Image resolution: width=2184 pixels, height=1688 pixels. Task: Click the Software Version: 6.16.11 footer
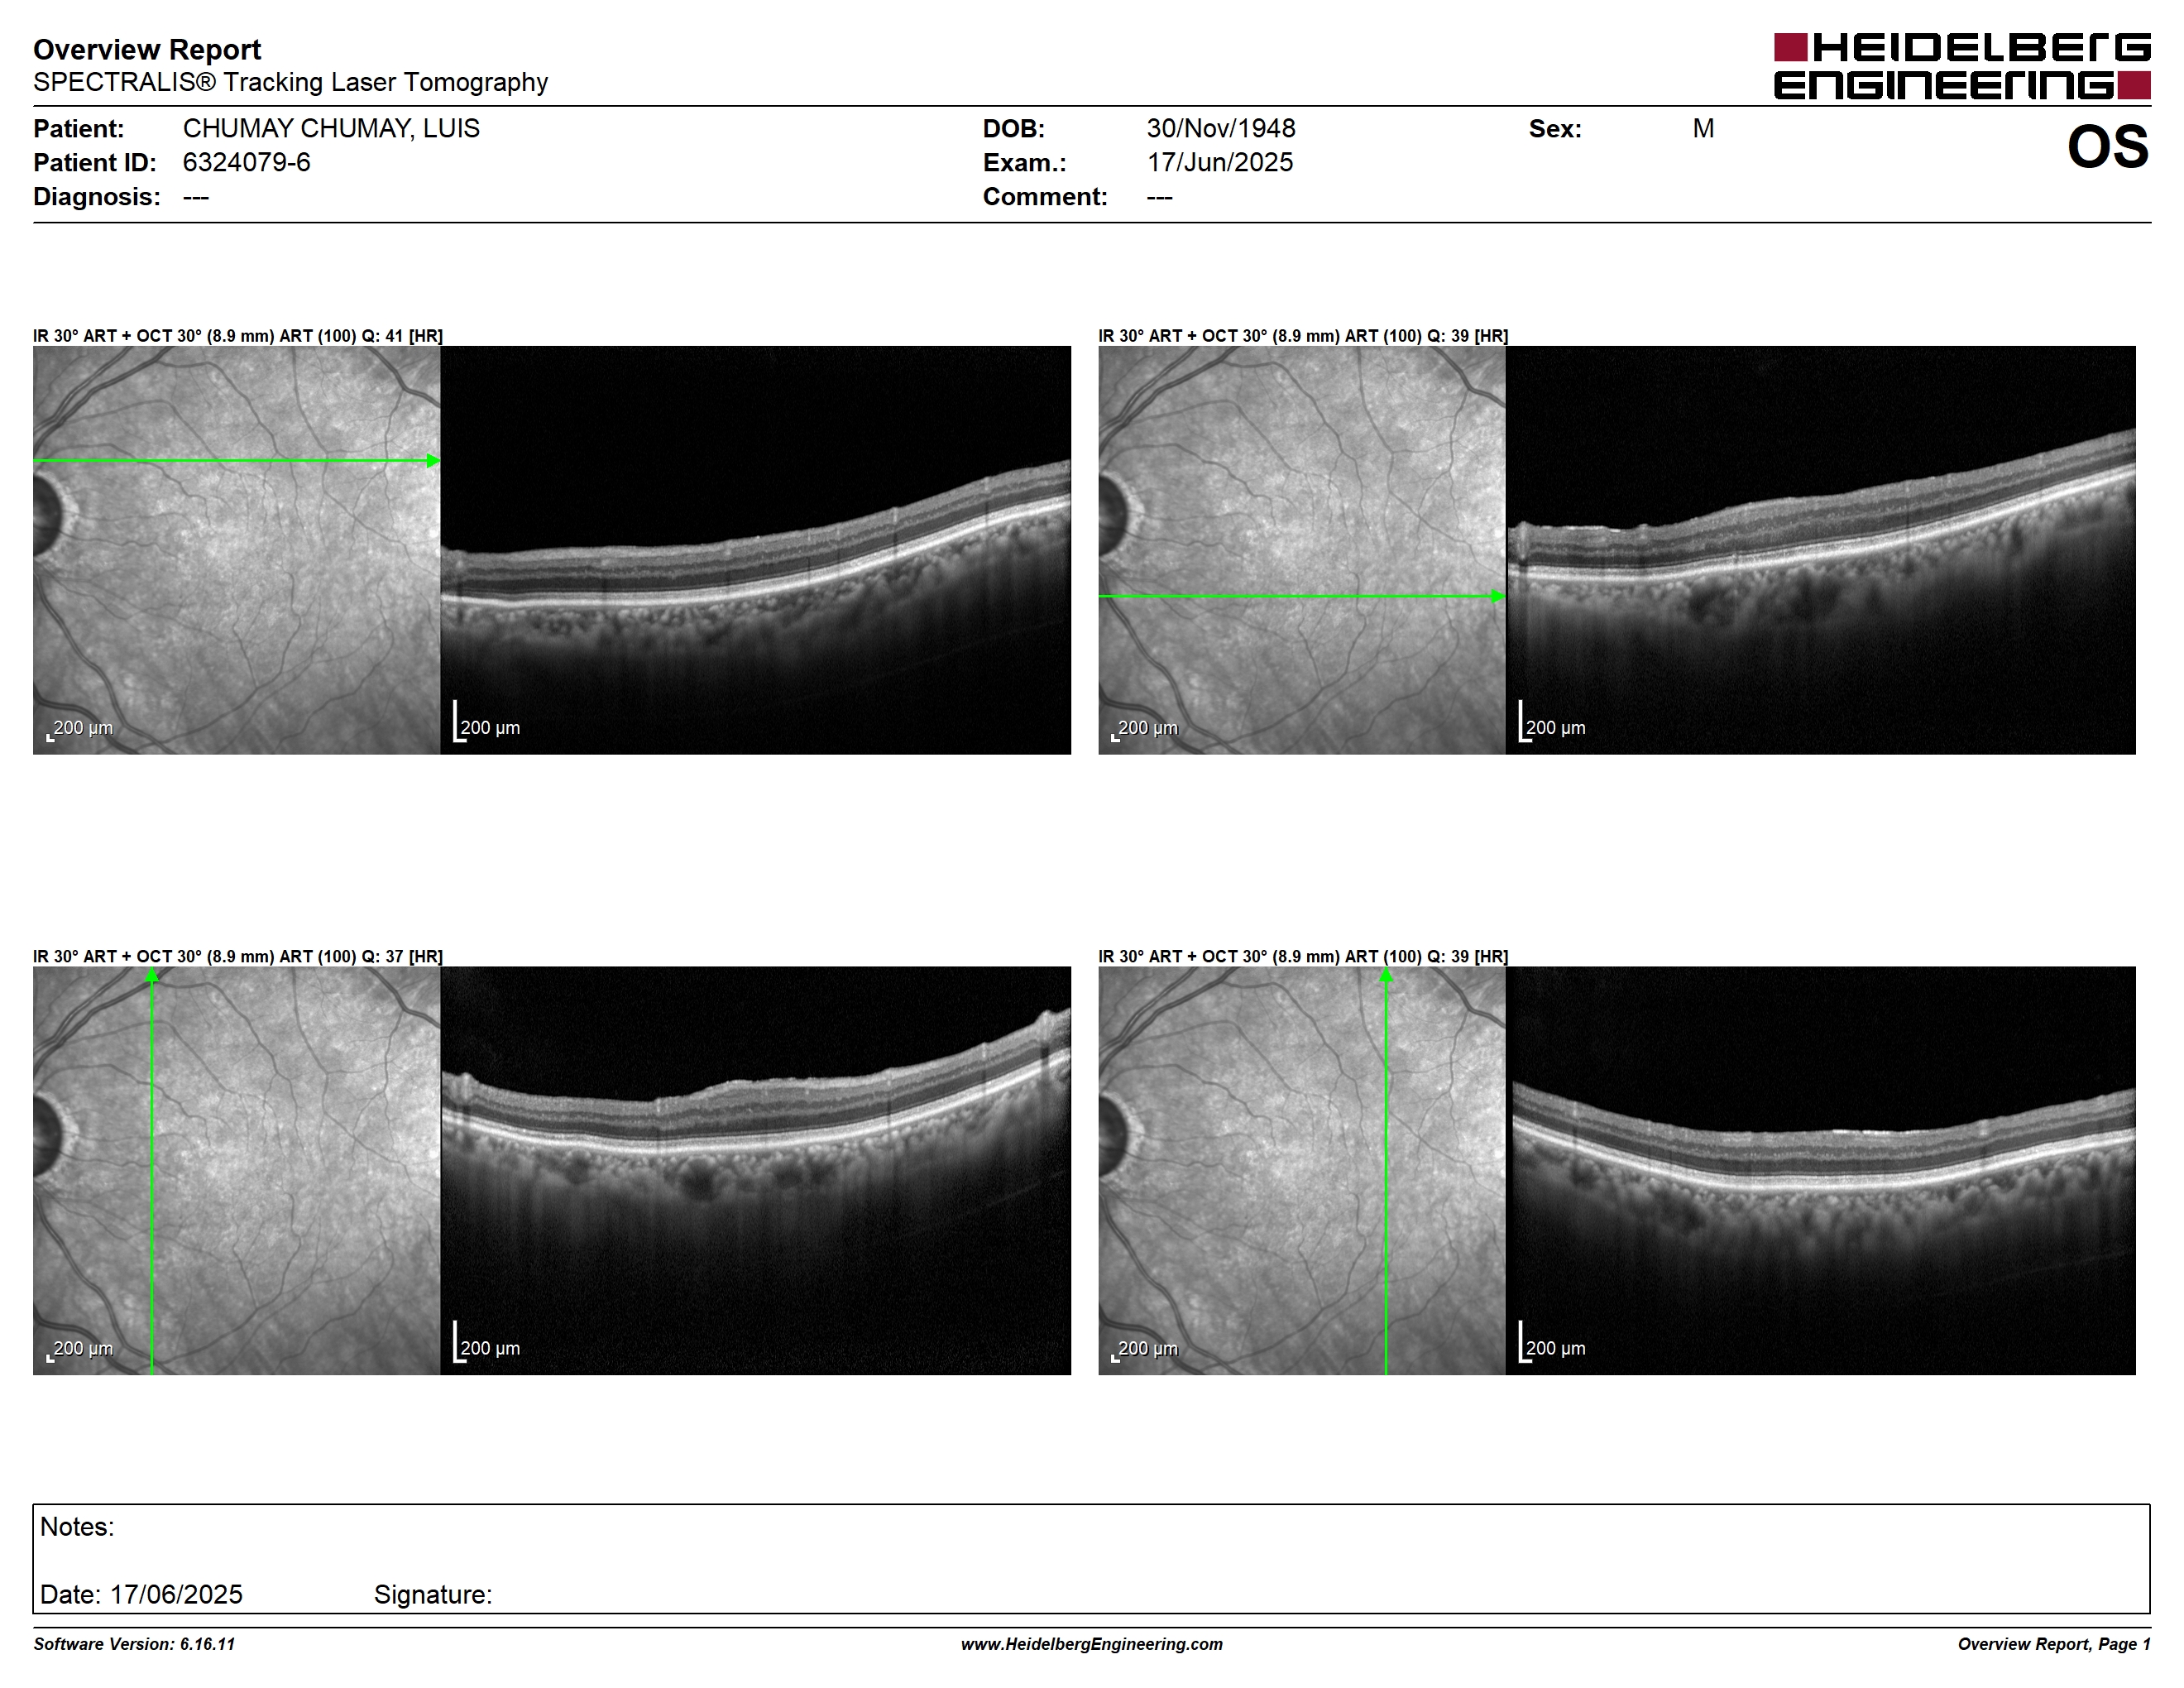[x=134, y=1644]
